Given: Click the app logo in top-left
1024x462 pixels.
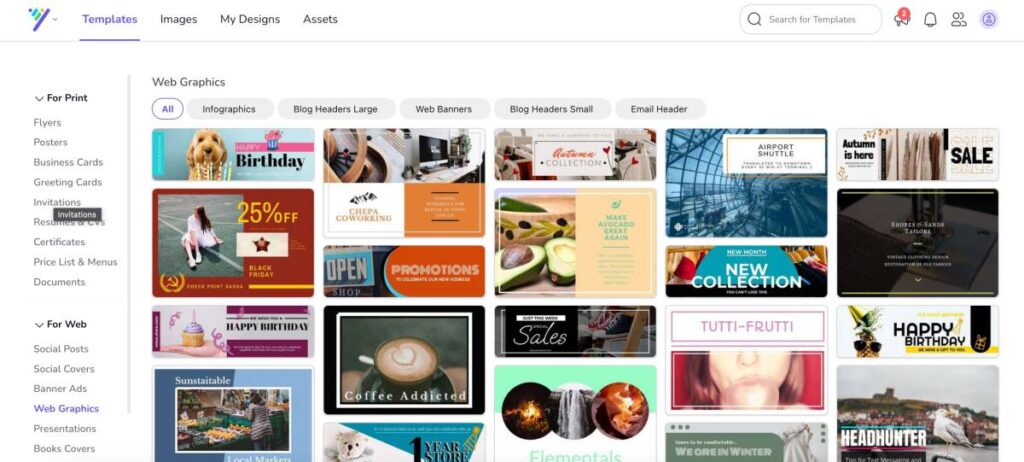Looking at the screenshot, I should 39,19.
